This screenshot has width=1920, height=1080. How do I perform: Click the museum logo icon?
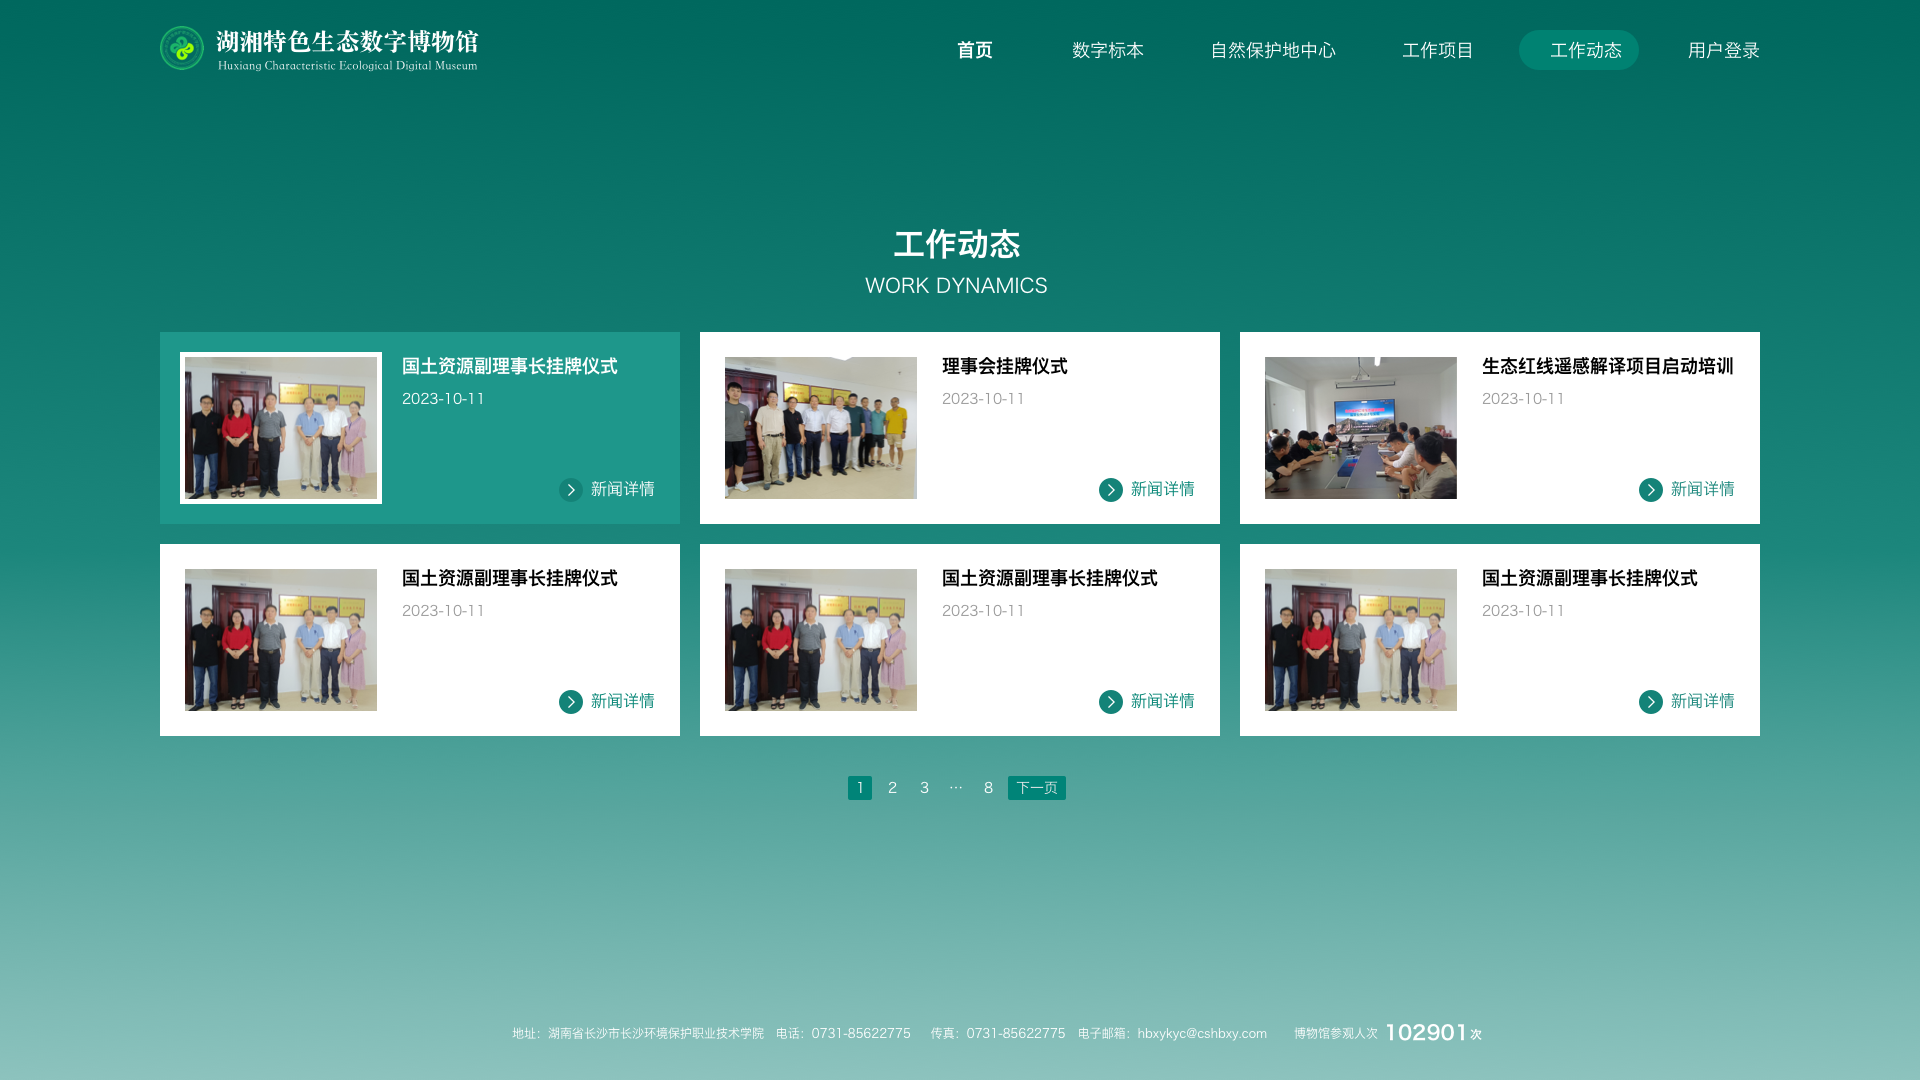[182, 48]
